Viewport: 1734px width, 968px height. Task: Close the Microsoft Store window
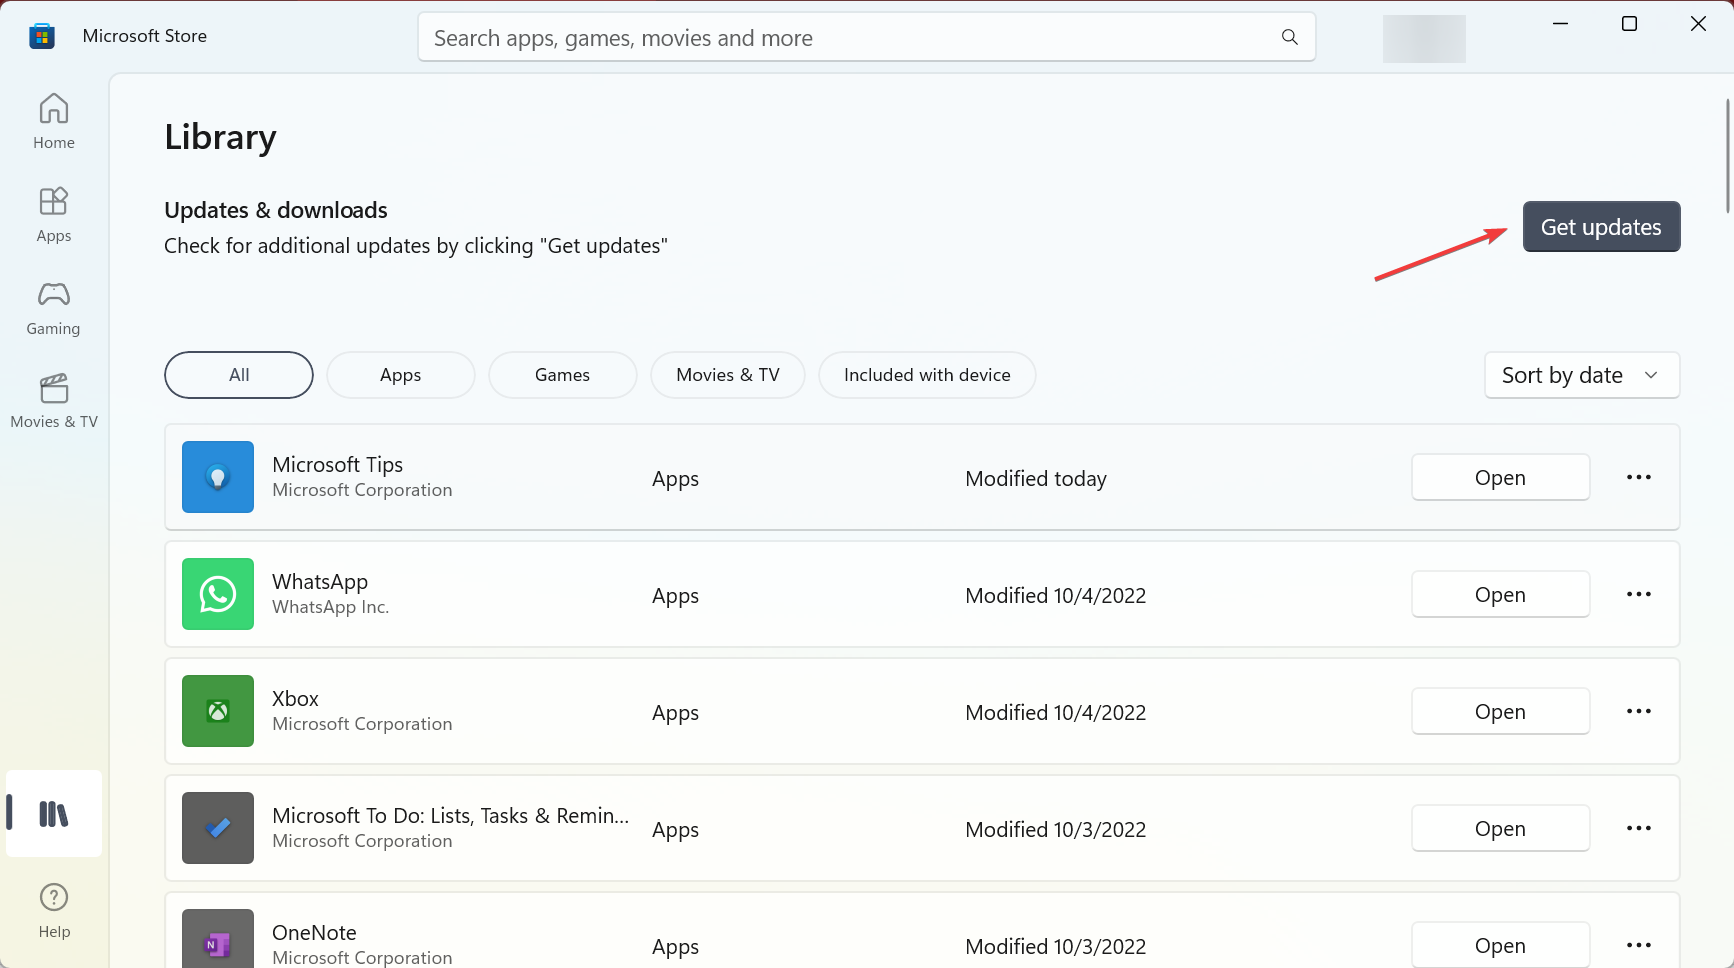(1698, 24)
